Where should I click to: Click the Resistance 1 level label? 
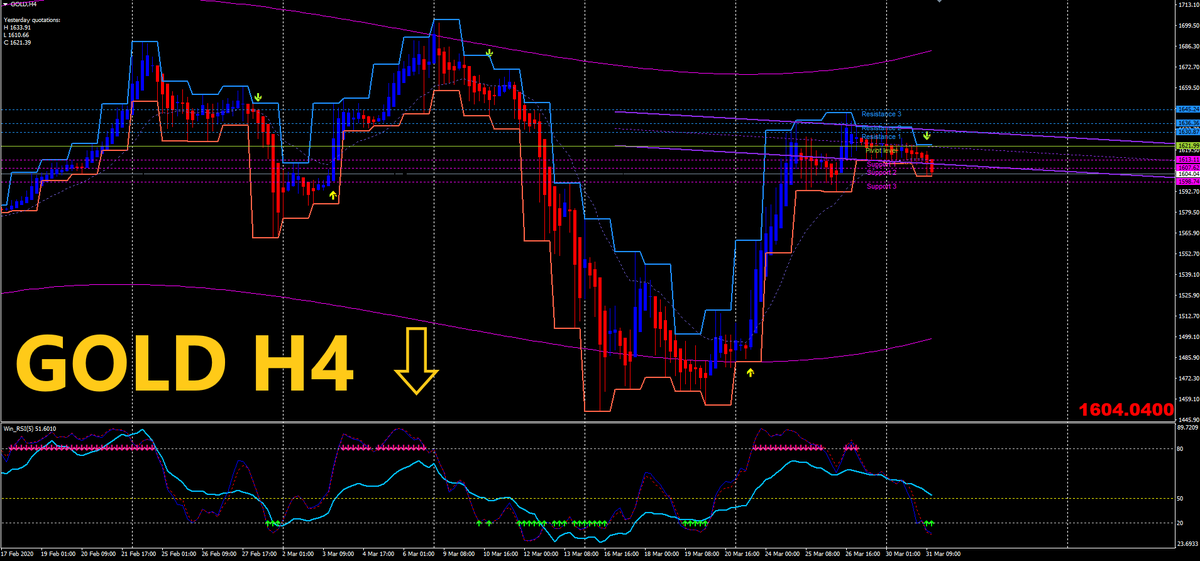tap(881, 136)
